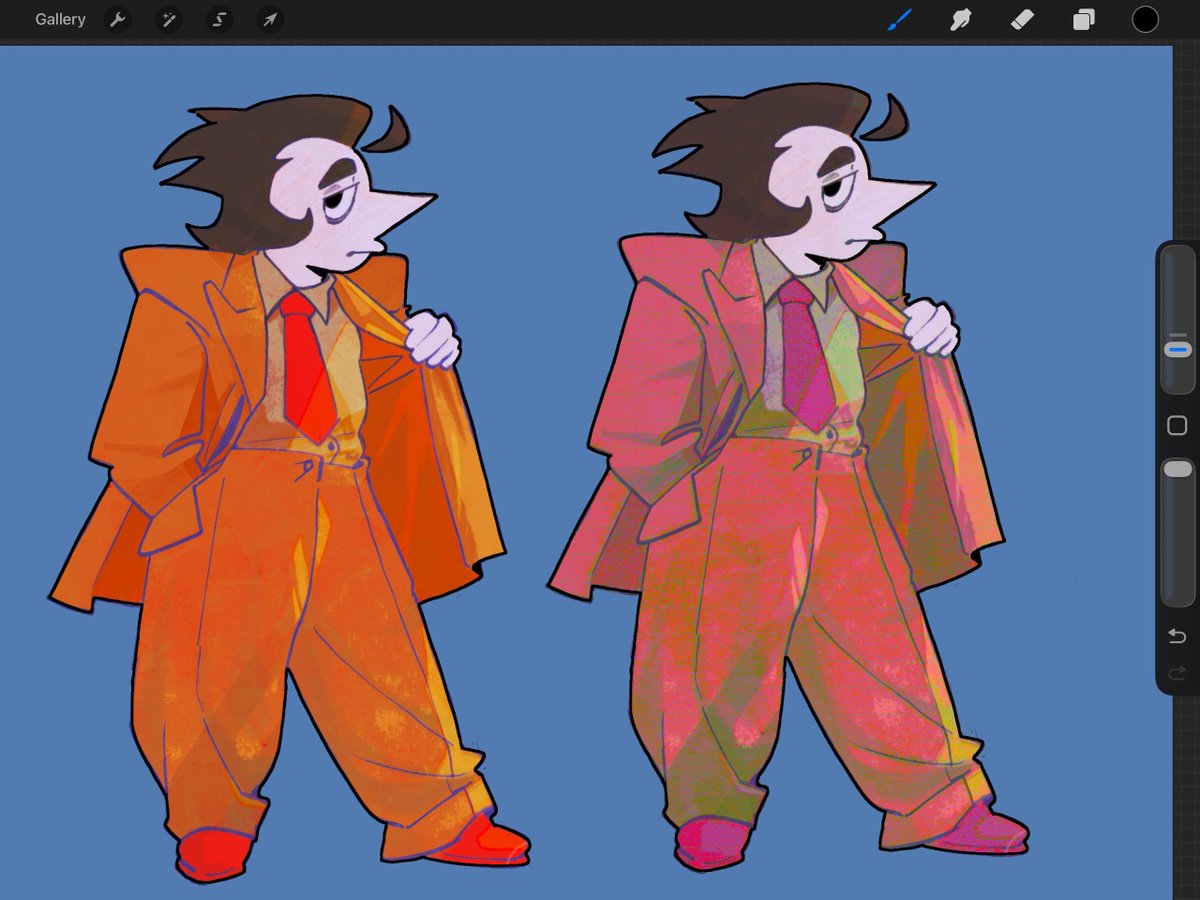Open the Layers panel

click(1084, 19)
